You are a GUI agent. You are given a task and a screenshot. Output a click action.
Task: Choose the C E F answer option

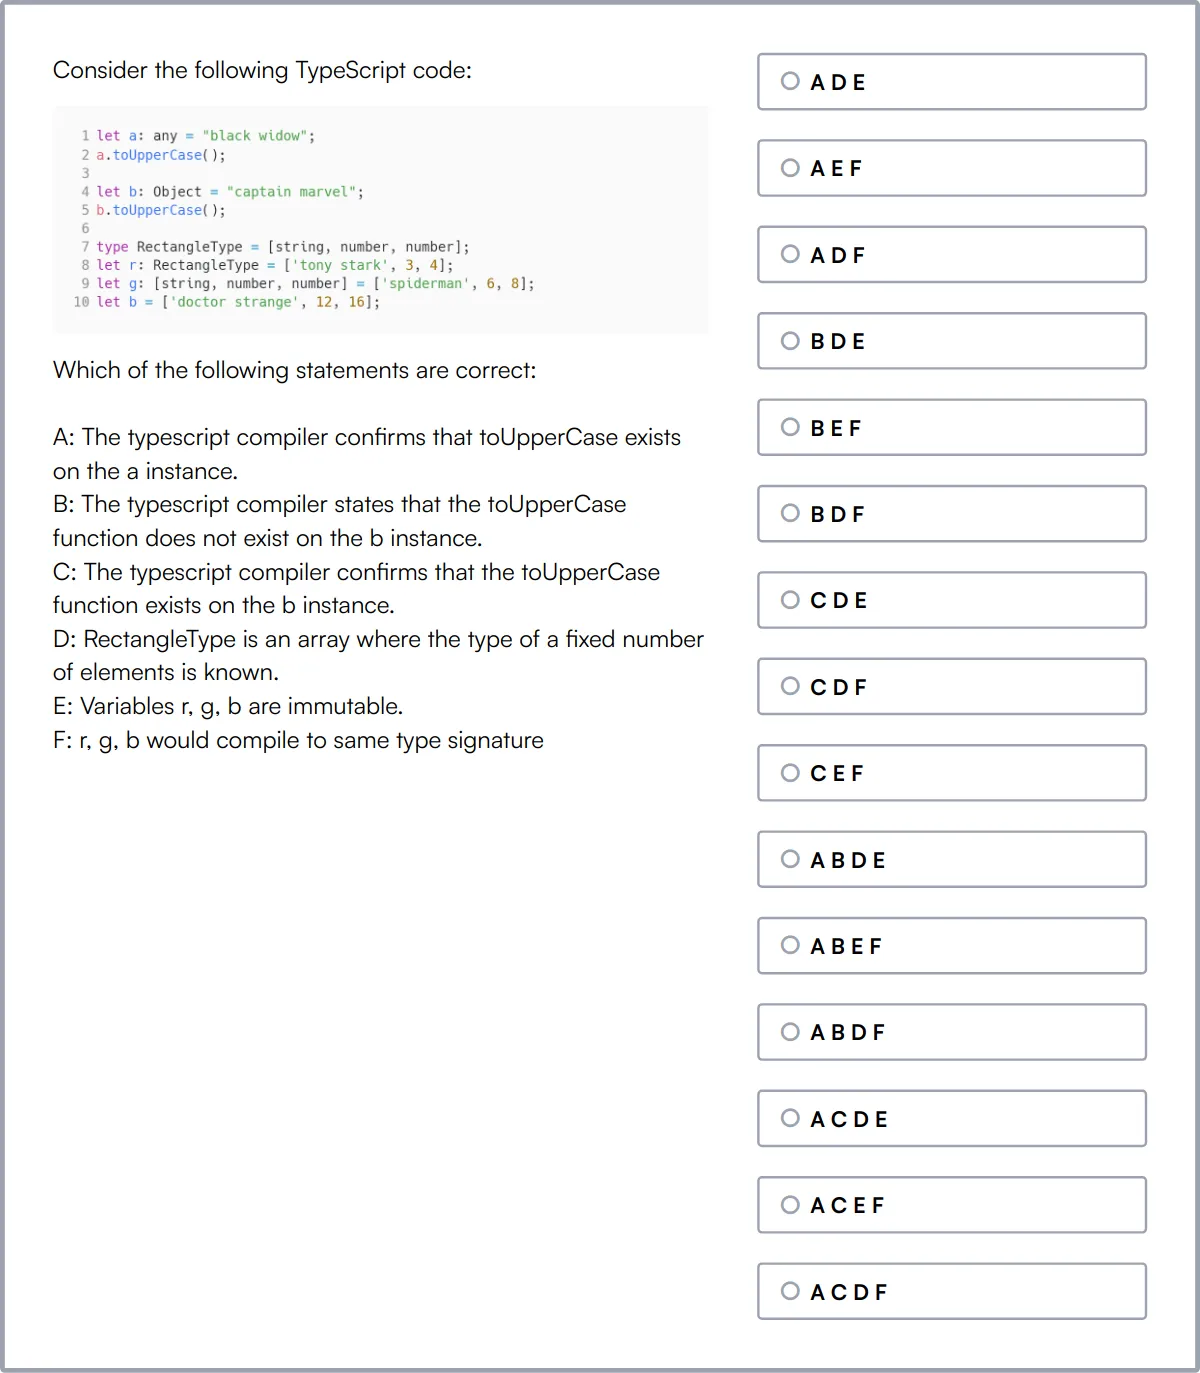point(951,773)
